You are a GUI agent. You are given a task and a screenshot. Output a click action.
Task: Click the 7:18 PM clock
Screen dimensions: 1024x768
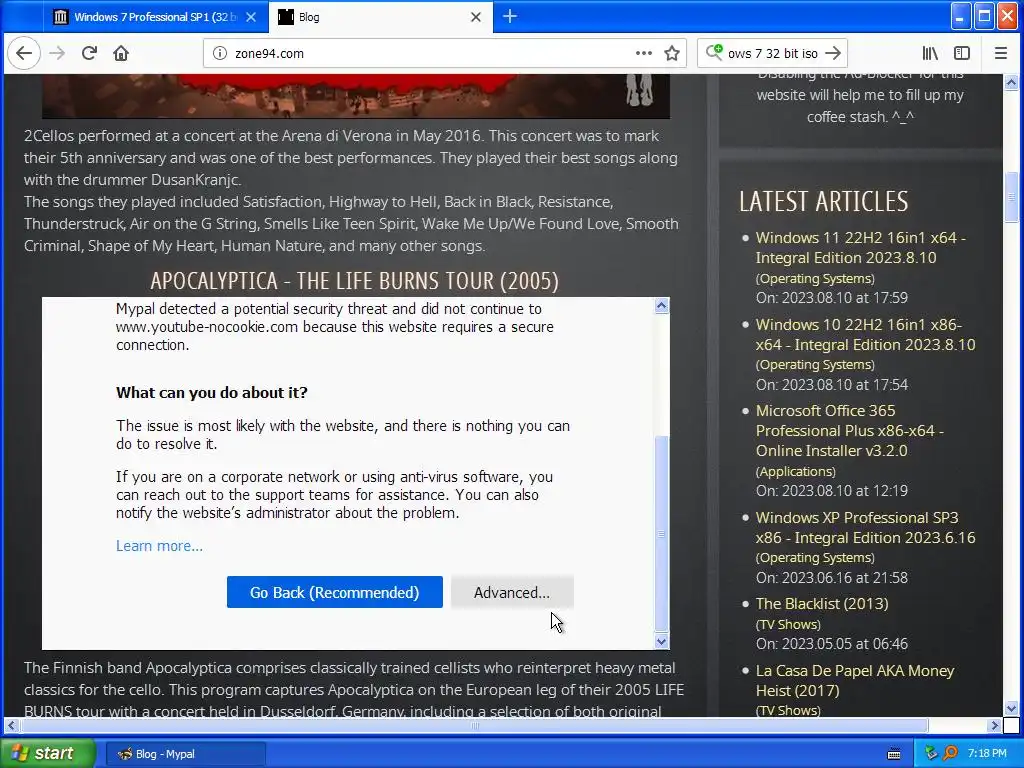tap(987, 754)
